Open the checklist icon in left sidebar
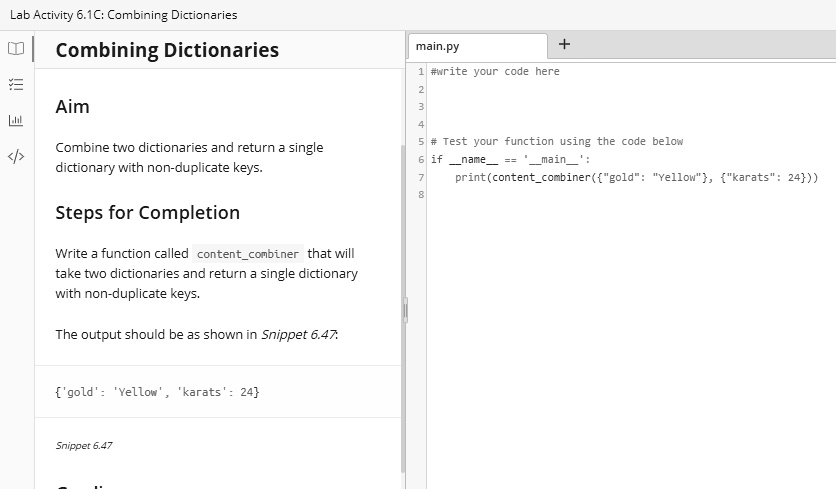Image resolution: width=836 pixels, height=489 pixels. click(x=16, y=84)
